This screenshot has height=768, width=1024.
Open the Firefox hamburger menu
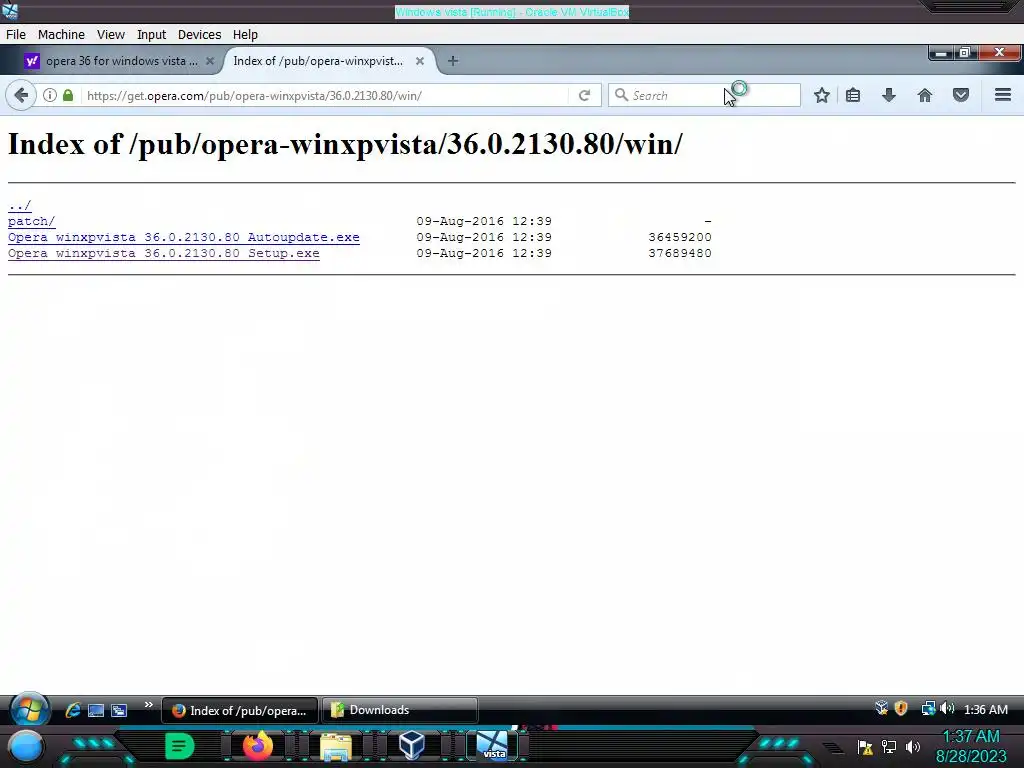coord(1003,95)
